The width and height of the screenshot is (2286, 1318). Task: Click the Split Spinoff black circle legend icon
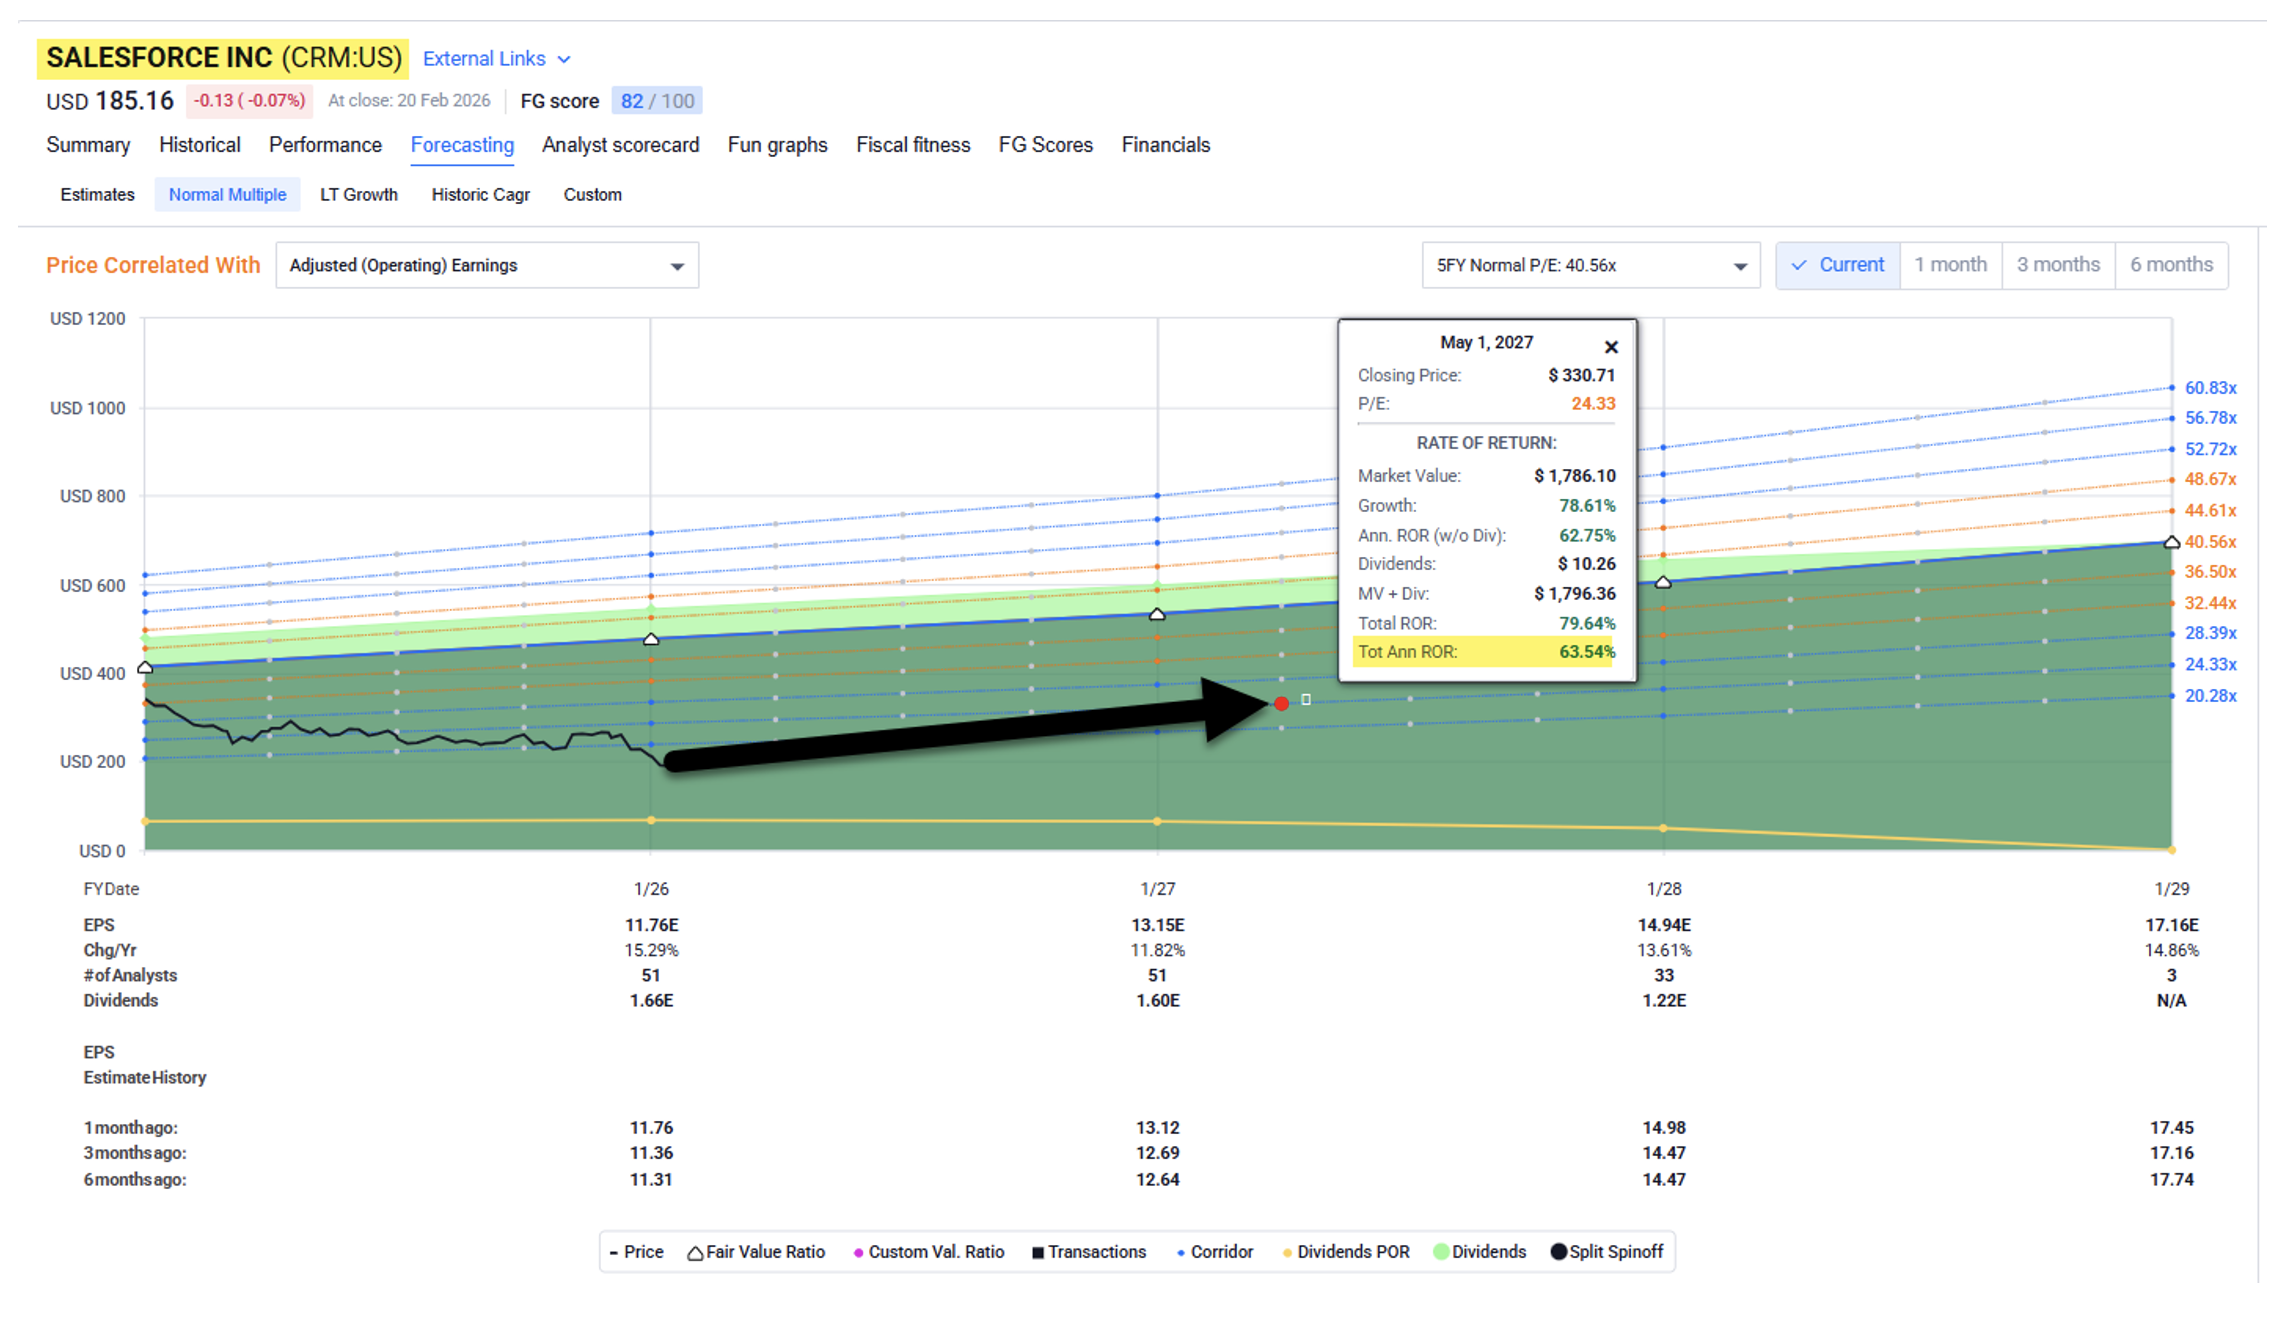click(x=1557, y=1252)
